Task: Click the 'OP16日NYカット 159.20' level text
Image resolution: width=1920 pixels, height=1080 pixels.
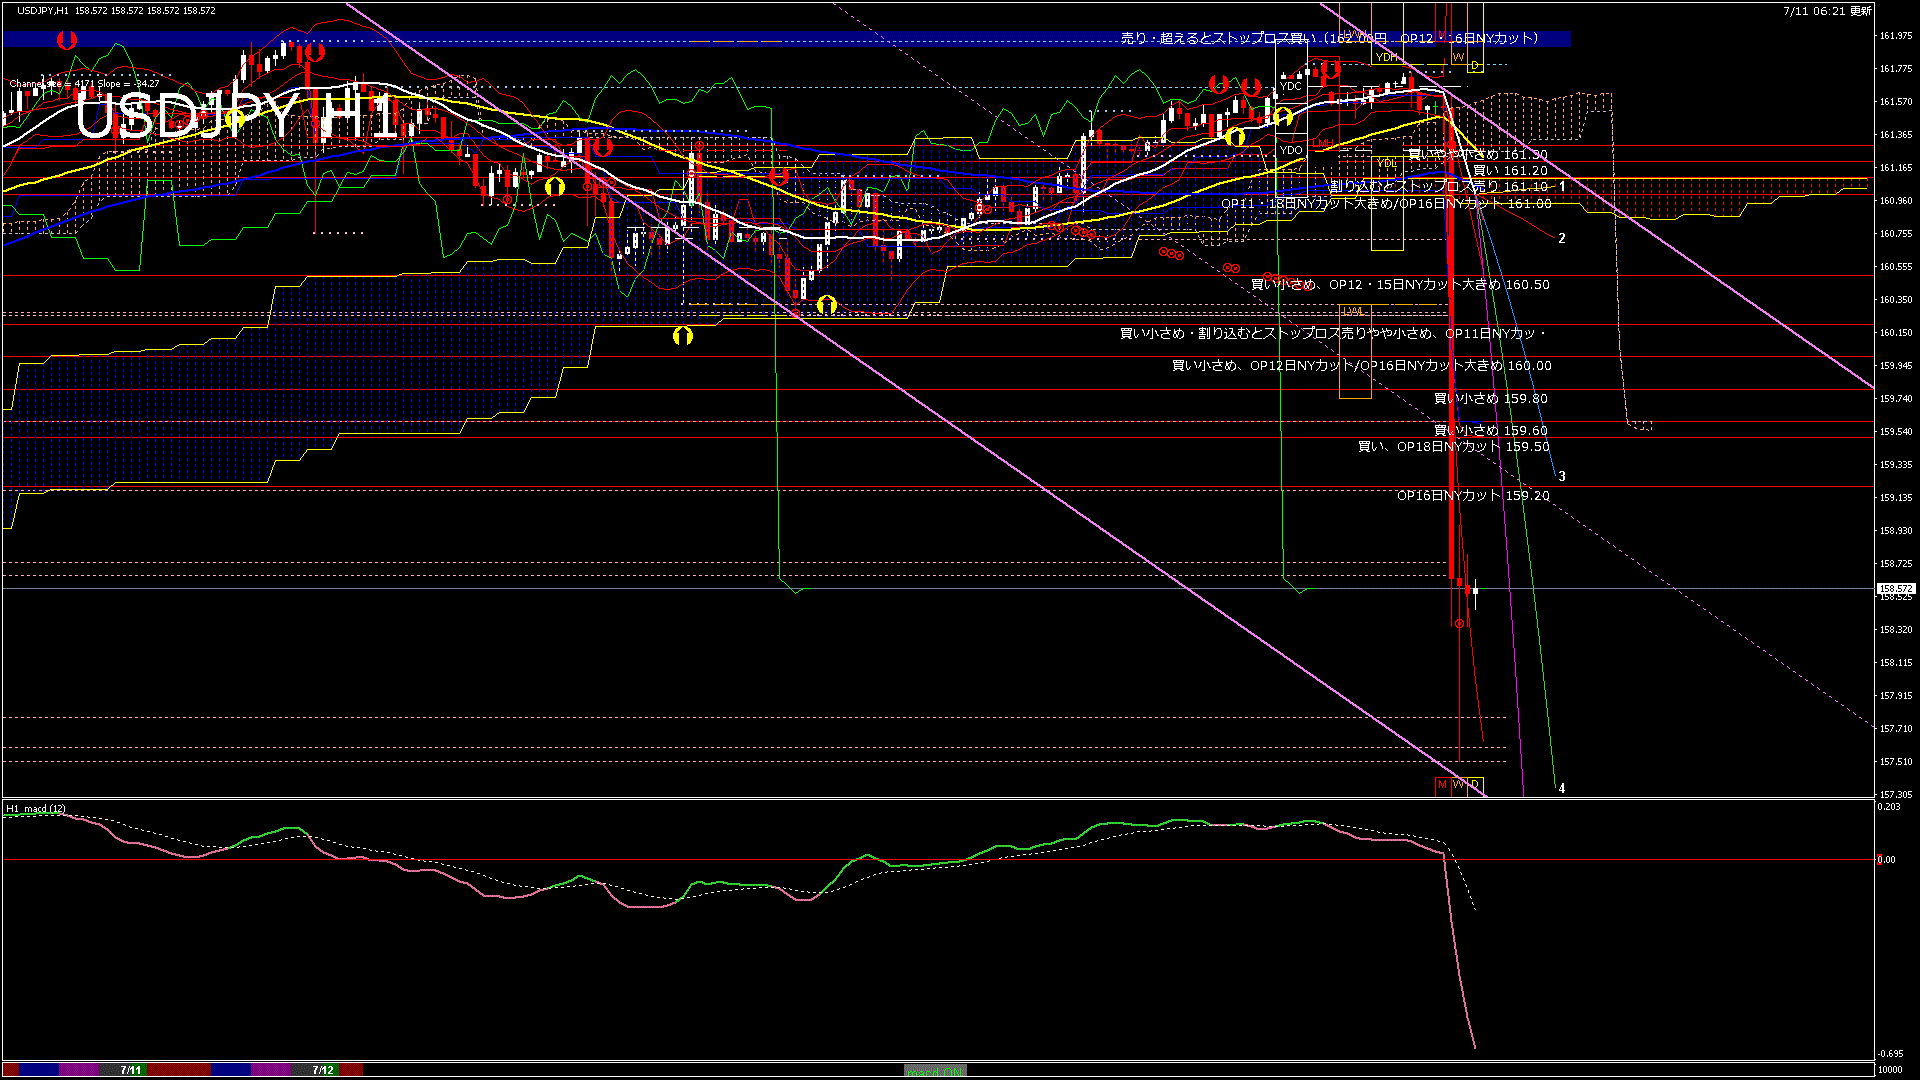Action: pos(1473,496)
